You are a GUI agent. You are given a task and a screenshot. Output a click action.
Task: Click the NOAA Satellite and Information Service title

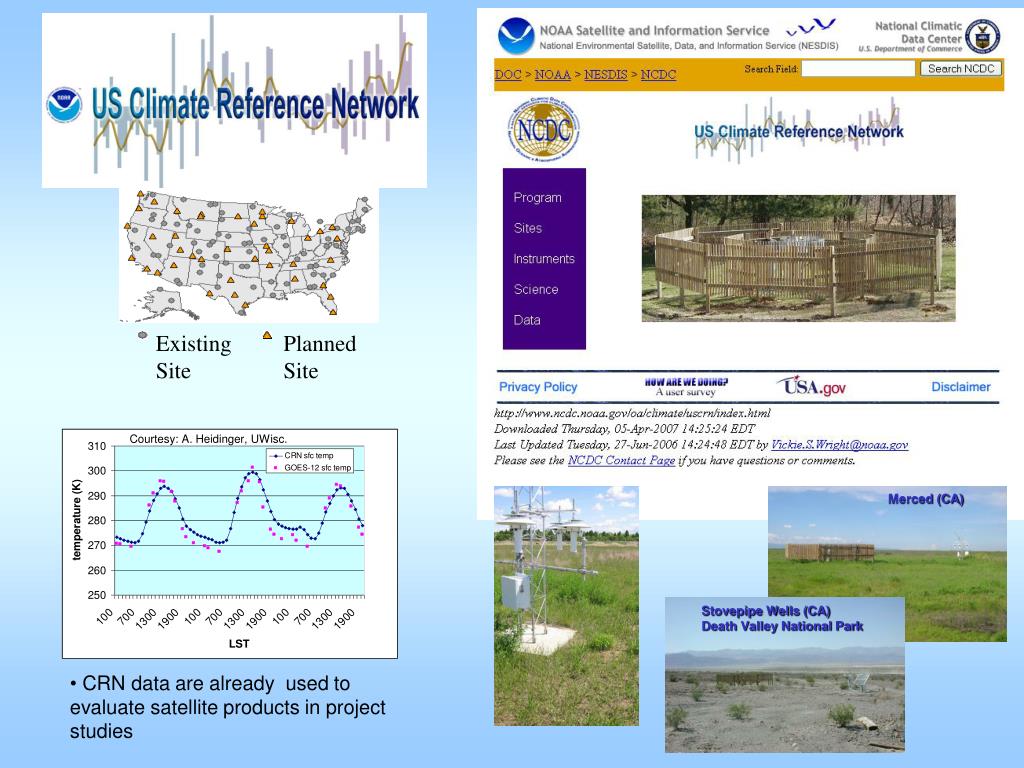click(654, 30)
